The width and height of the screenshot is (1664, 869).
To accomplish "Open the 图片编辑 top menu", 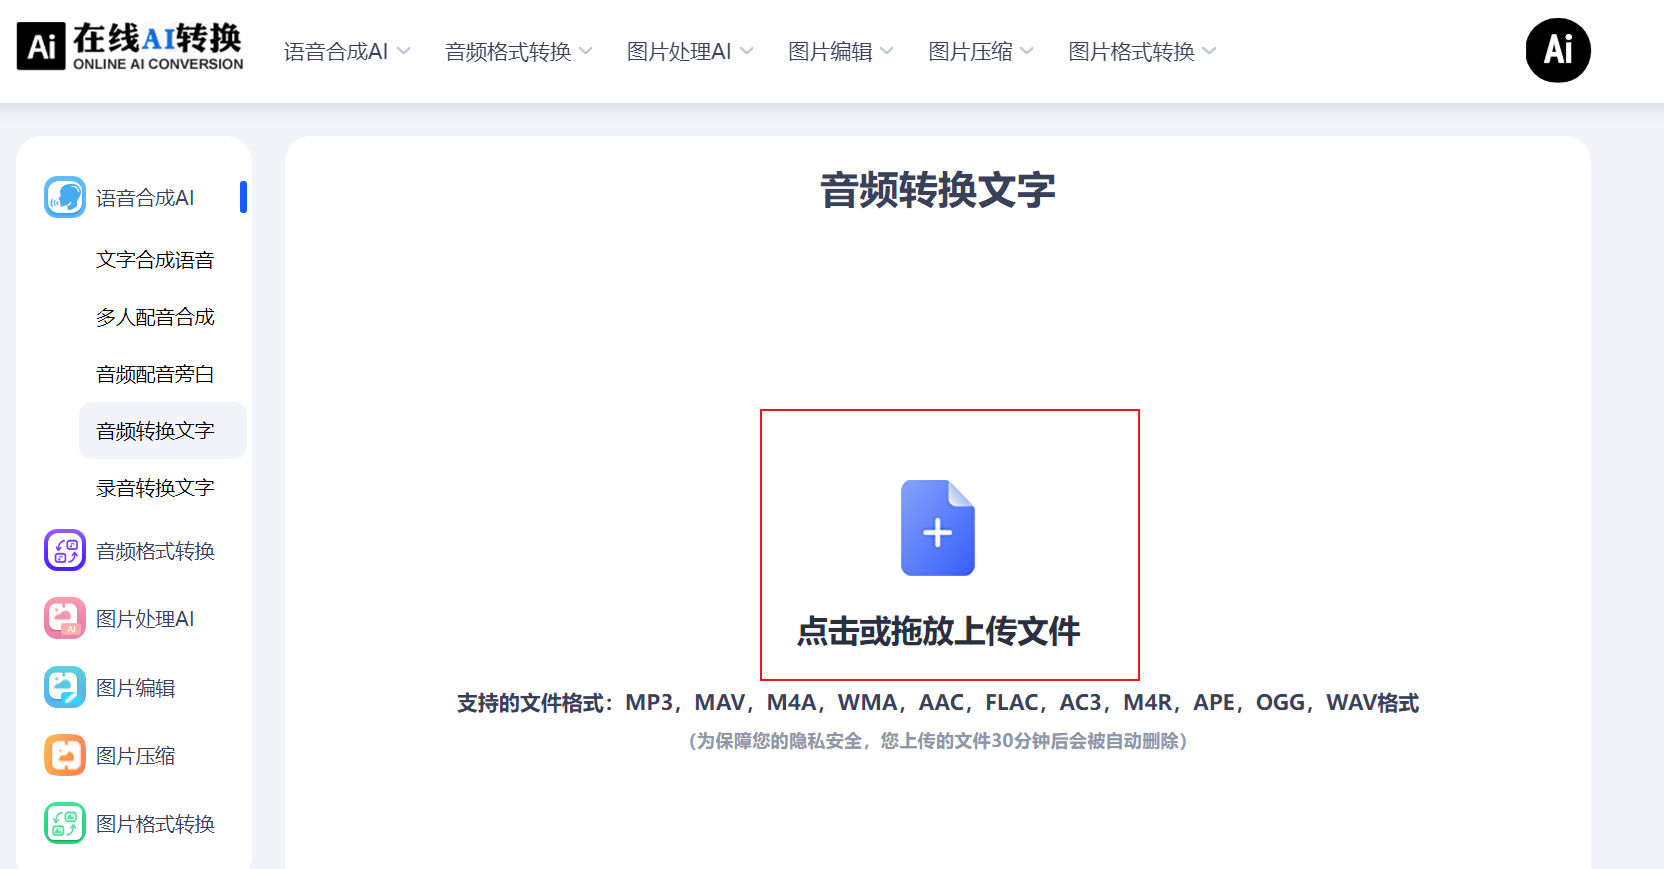I will (x=840, y=51).
